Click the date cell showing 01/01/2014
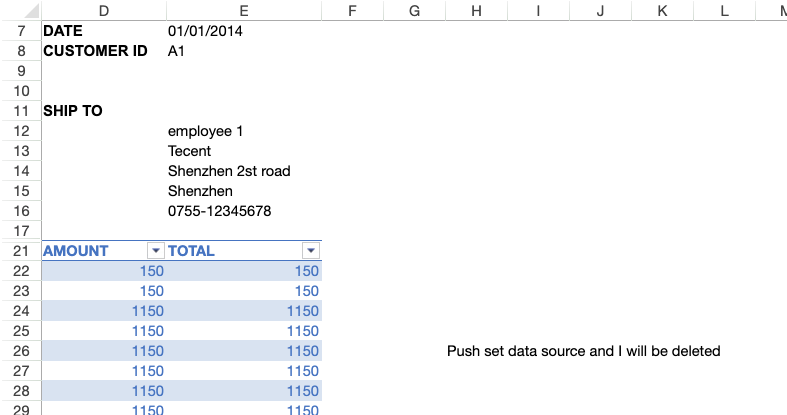This screenshot has height=415, width=787. (x=205, y=31)
